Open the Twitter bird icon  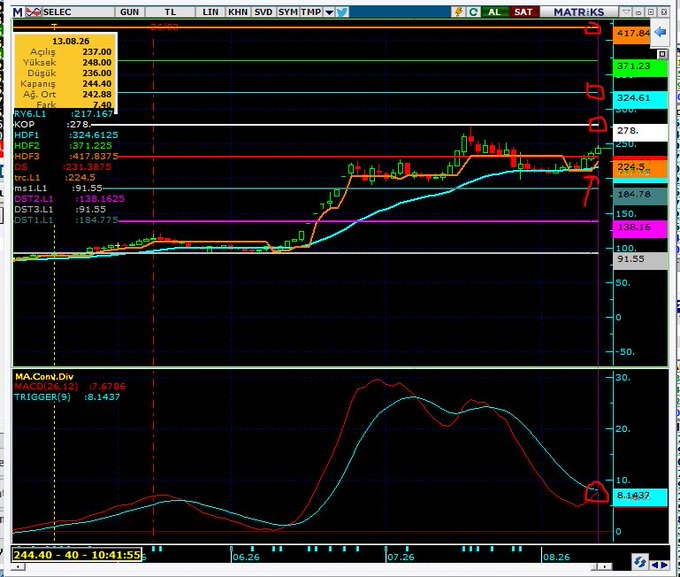tap(342, 12)
